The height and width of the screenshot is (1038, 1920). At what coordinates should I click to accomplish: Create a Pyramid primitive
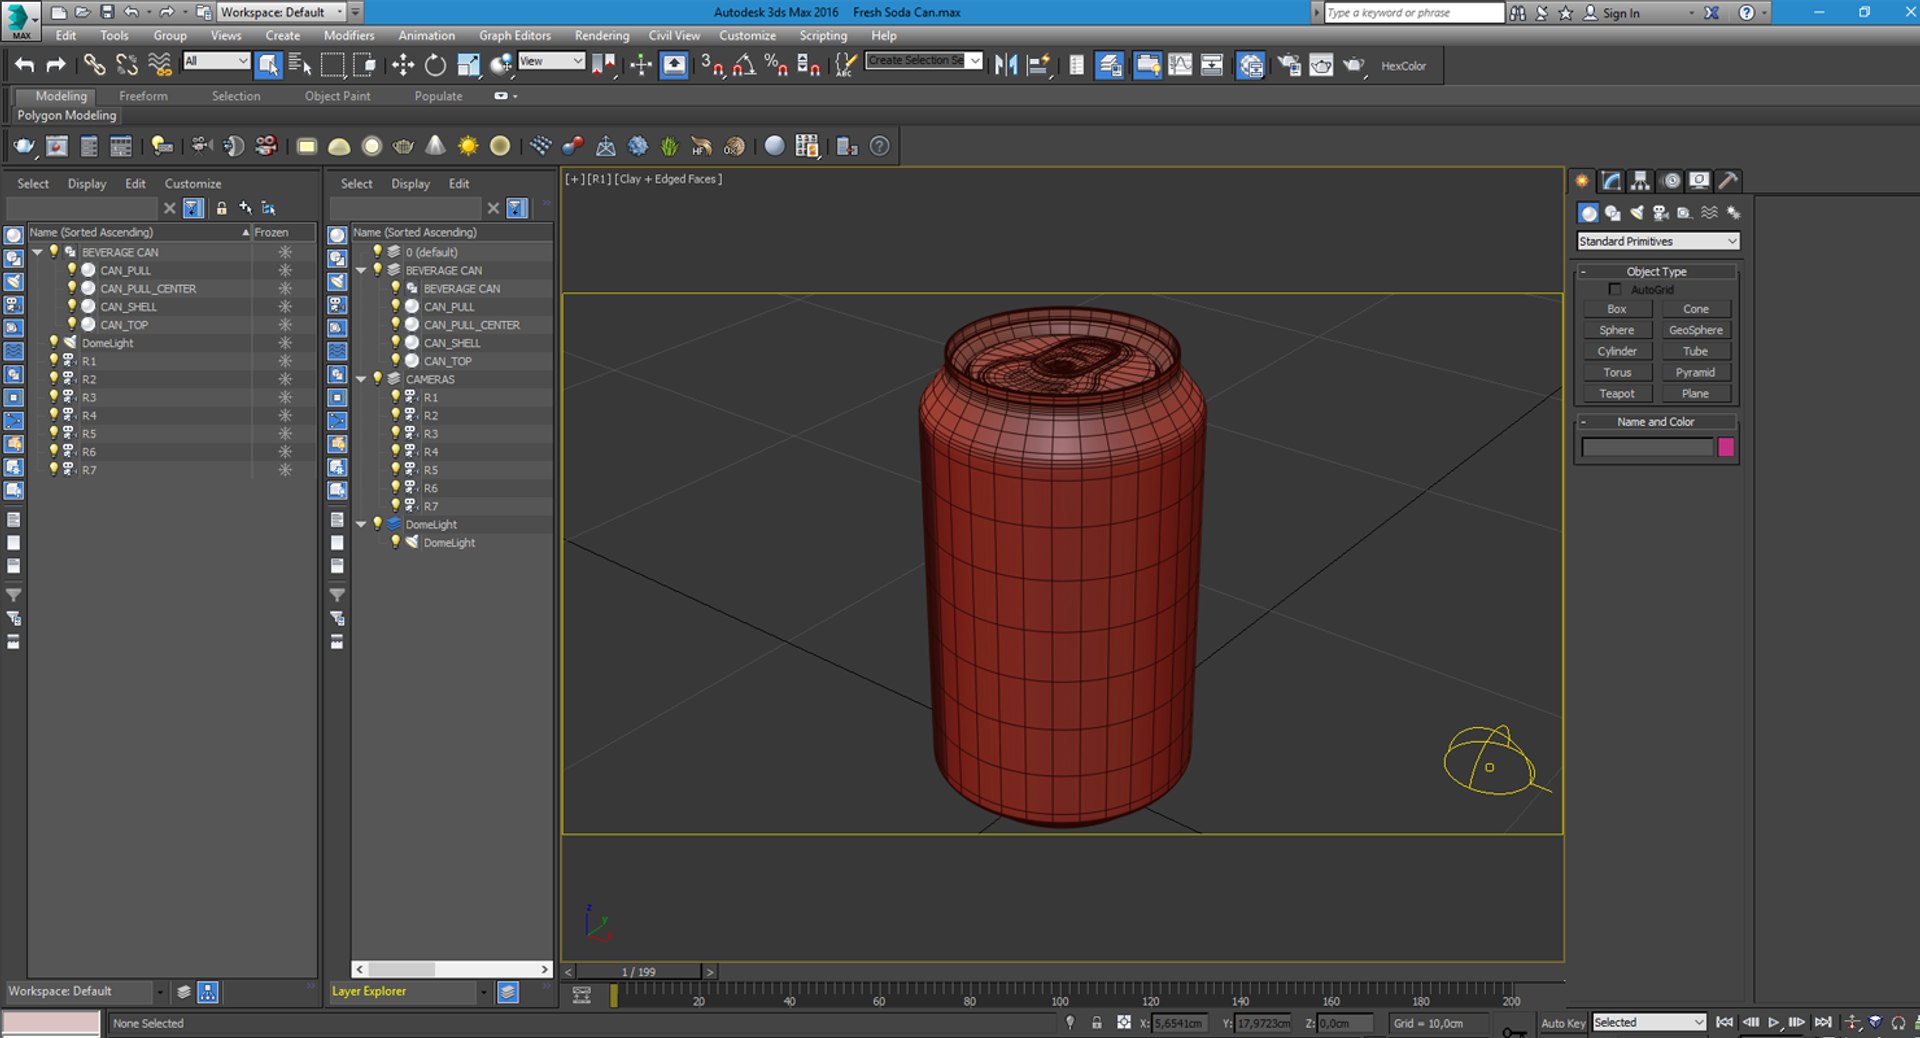(1696, 372)
